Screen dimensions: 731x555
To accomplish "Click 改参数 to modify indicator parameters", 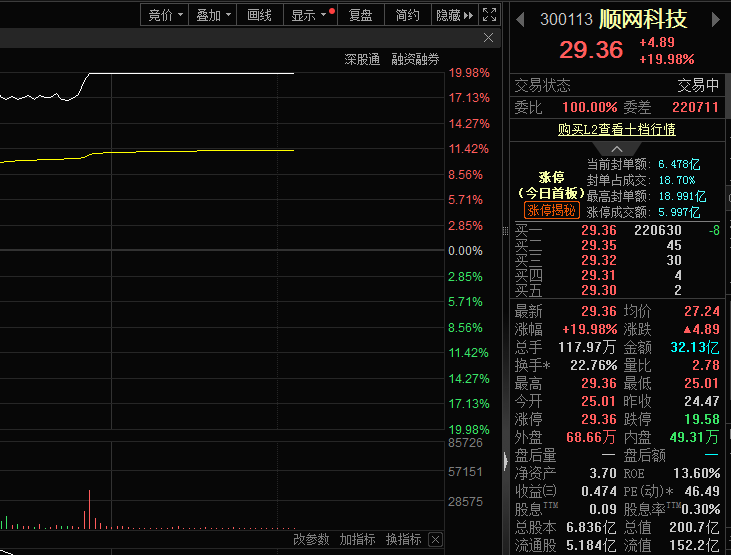I will point(311,540).
